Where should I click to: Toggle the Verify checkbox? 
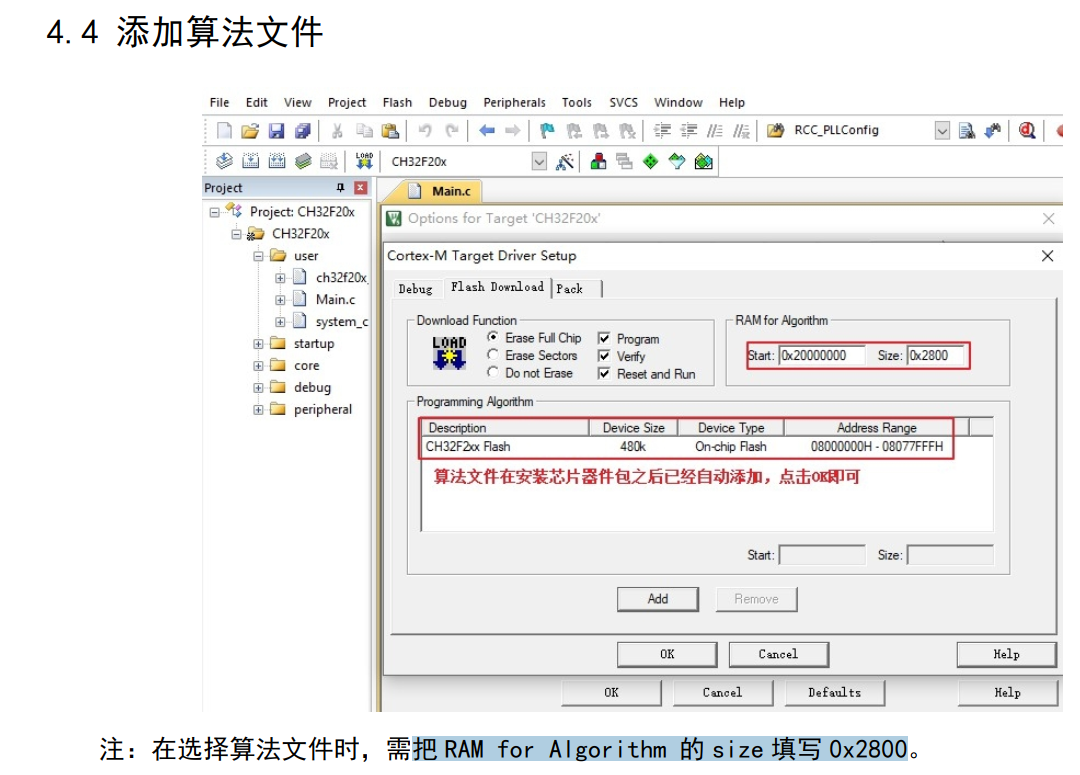(x=604, y=356)
